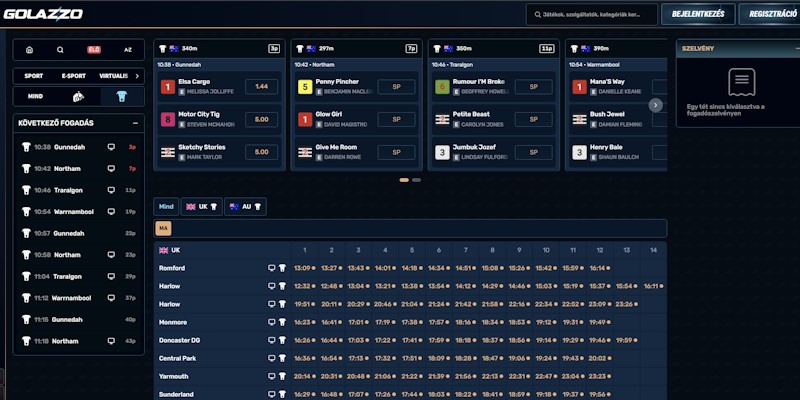Image resolution: width=800 pixels, height=400 pixels.
Task: Click number 6 badge for Rumour I'M Broke
Action: point(442,87)
